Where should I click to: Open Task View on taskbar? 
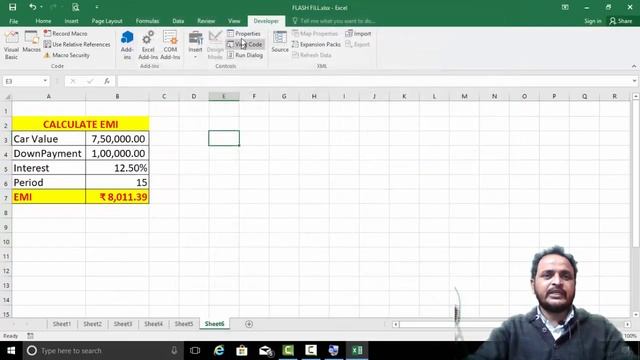[195, 351]
